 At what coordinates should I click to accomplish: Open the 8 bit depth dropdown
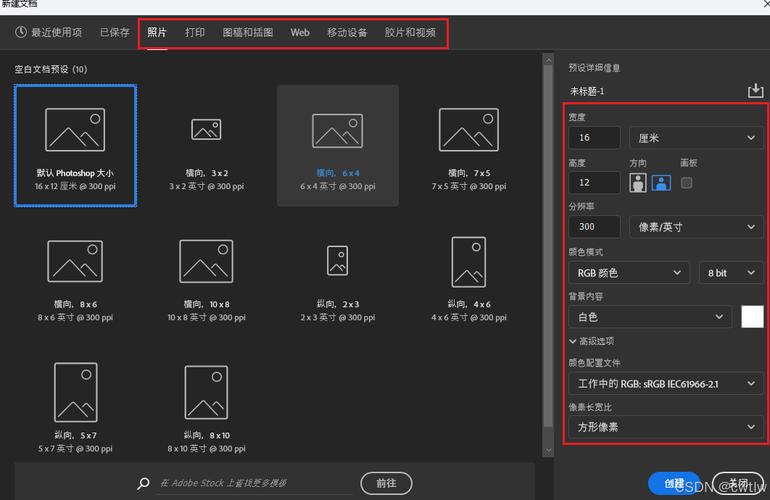tap(731, 273)
